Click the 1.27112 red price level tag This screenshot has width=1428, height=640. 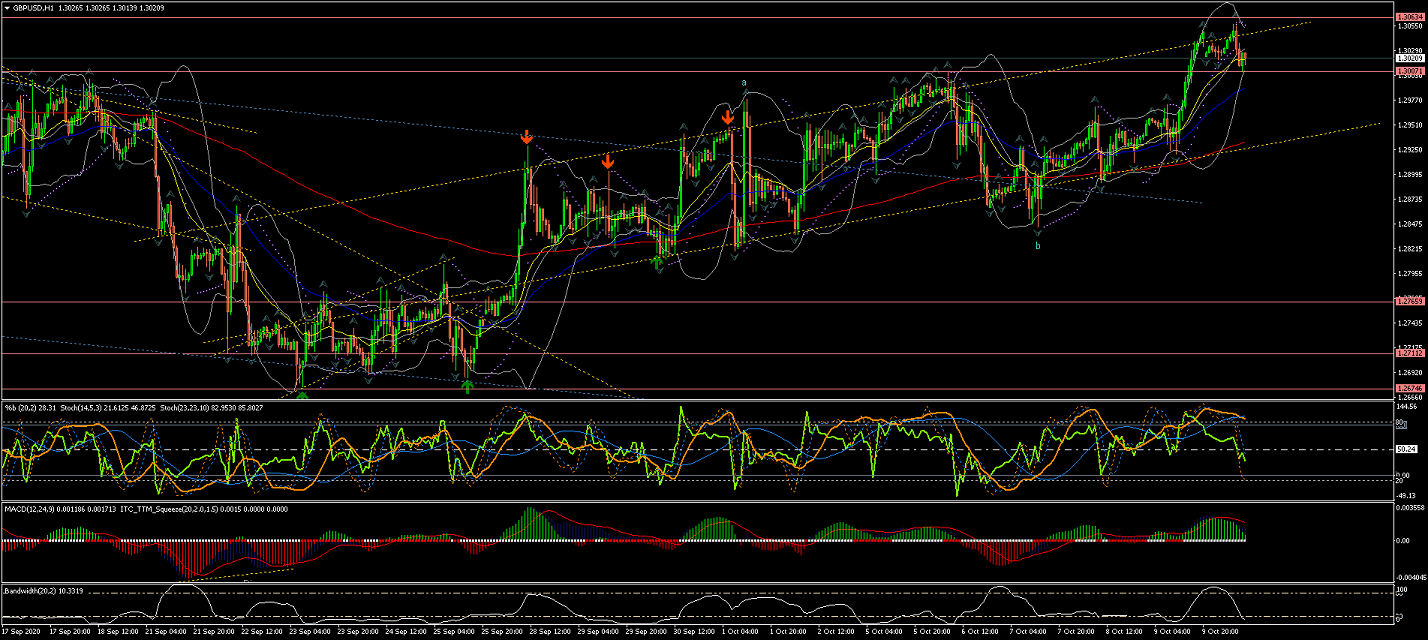[1408, 353]
